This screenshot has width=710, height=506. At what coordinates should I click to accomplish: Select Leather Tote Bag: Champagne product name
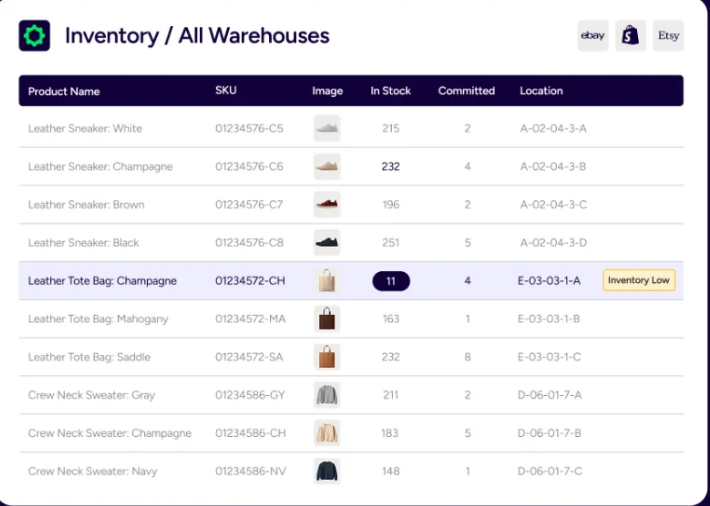click(102, 281)
